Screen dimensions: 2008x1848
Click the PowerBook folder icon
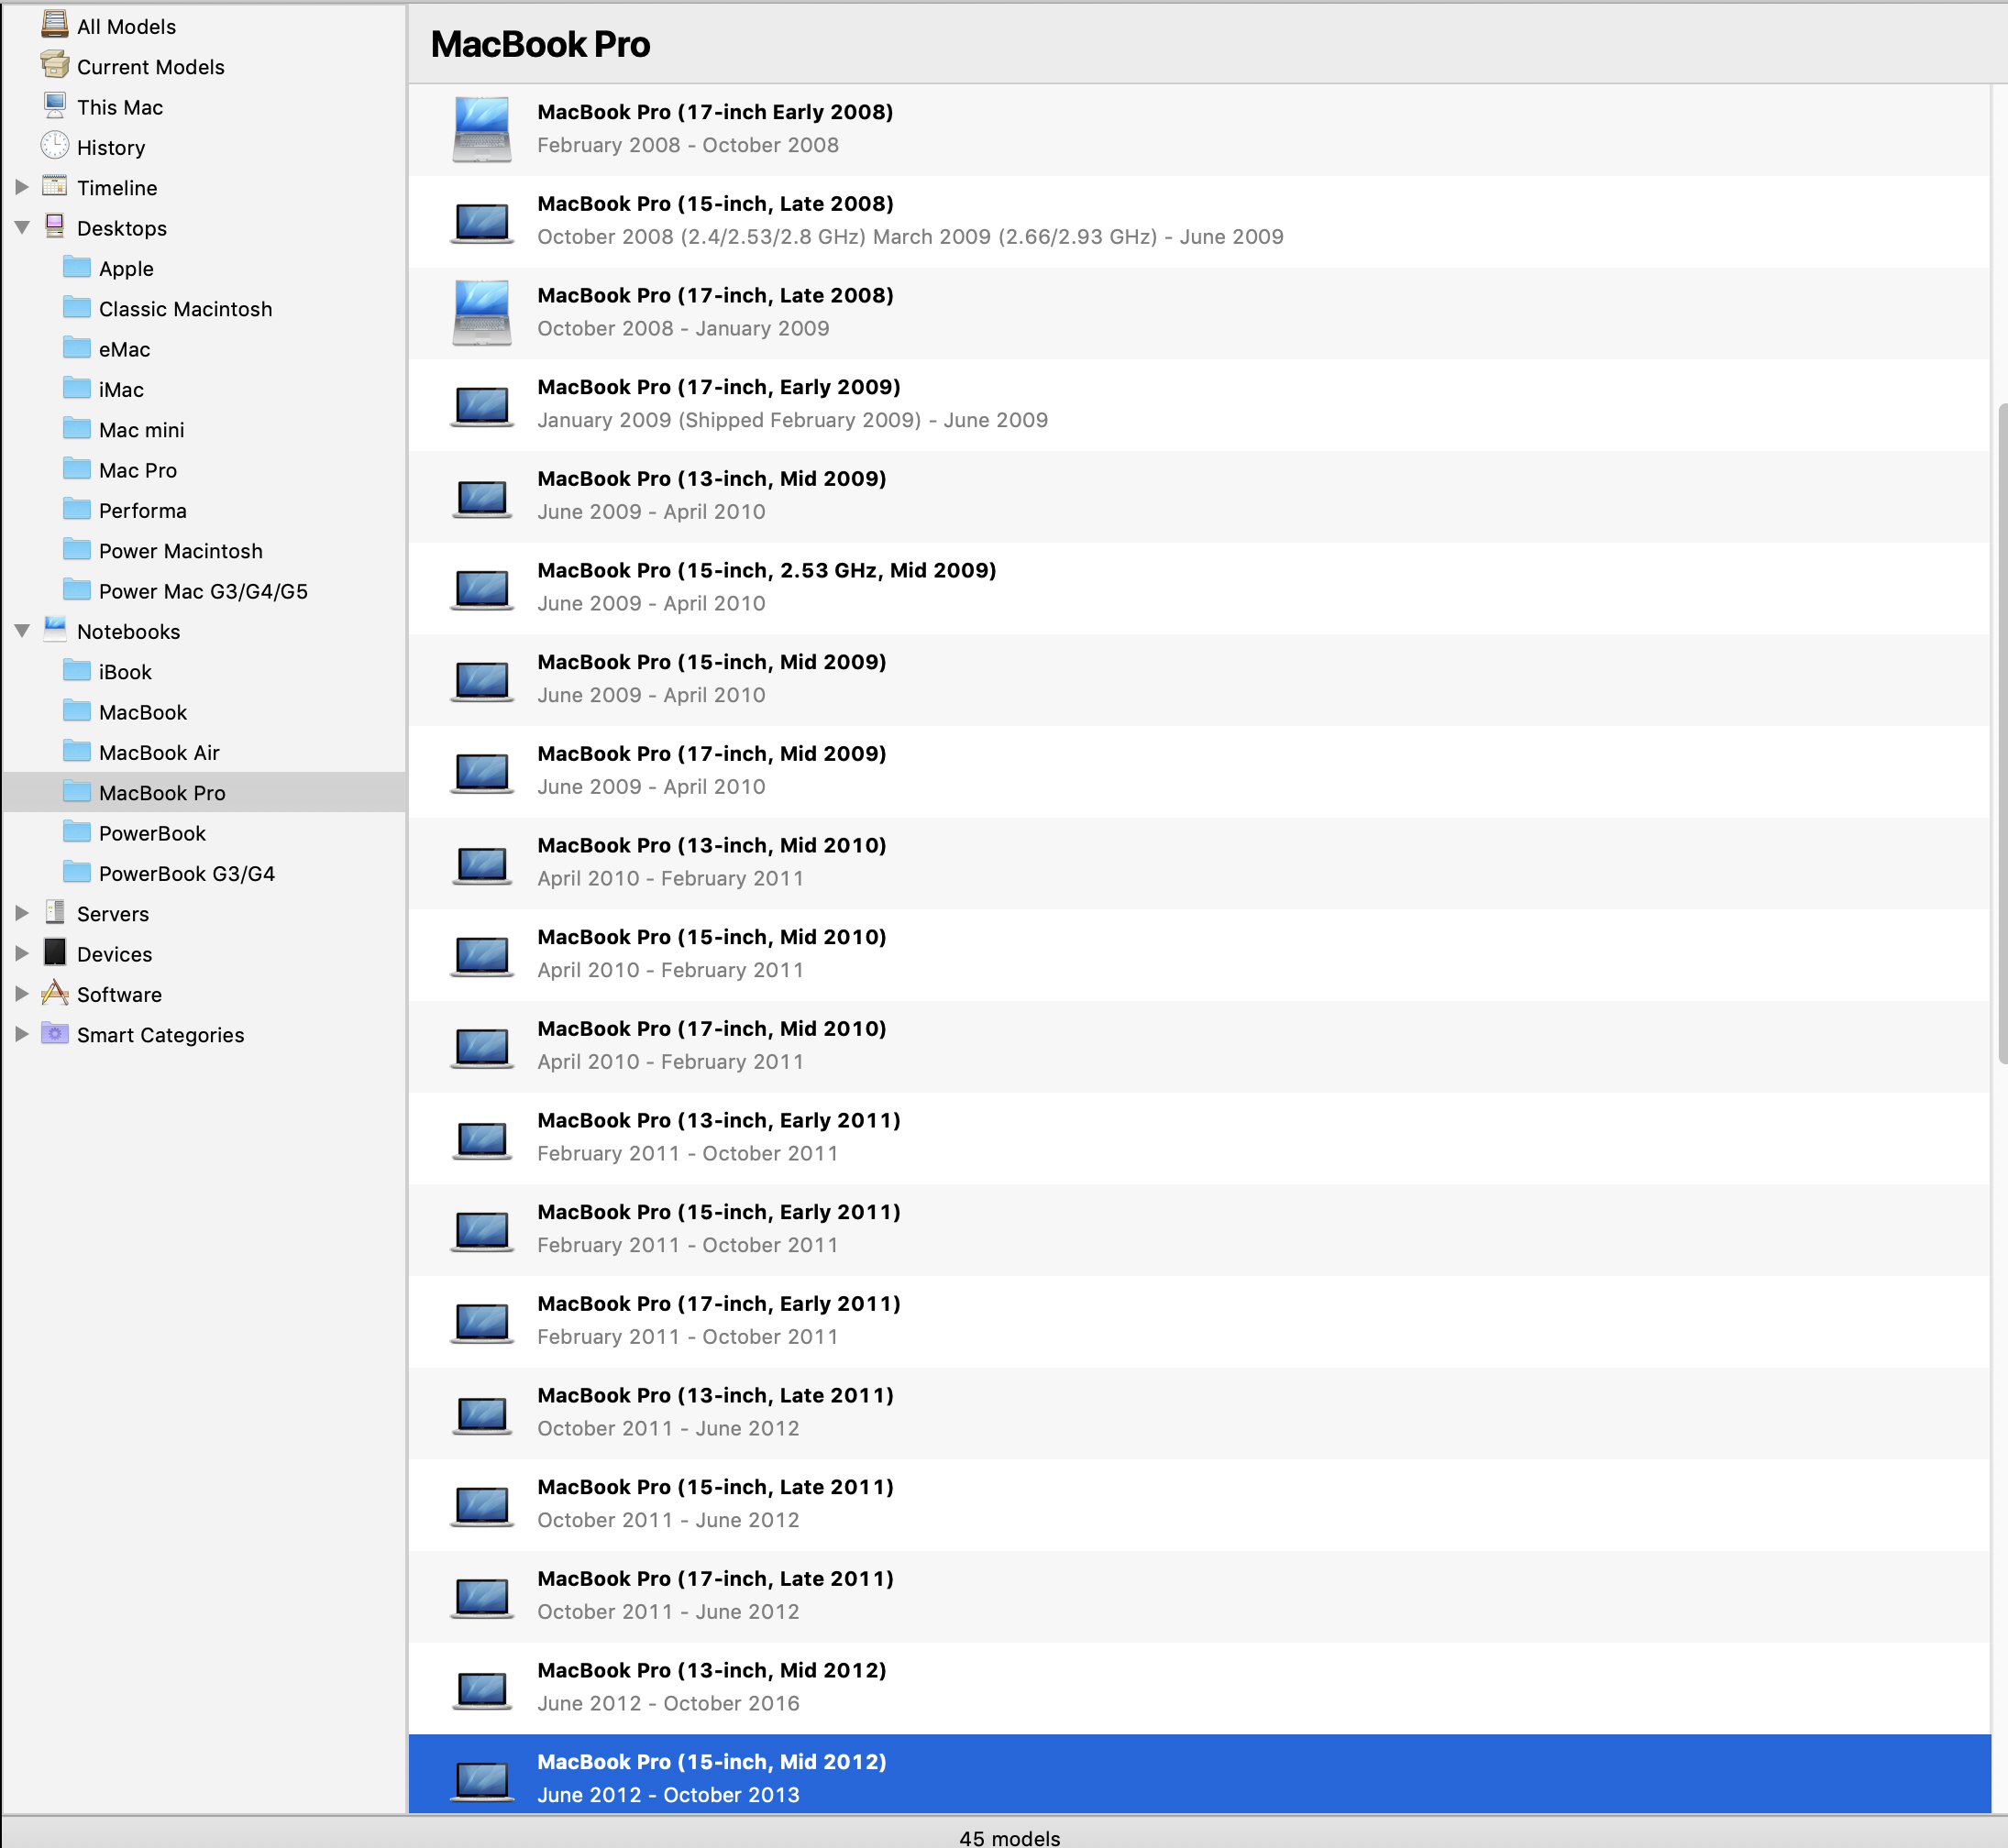77,831
